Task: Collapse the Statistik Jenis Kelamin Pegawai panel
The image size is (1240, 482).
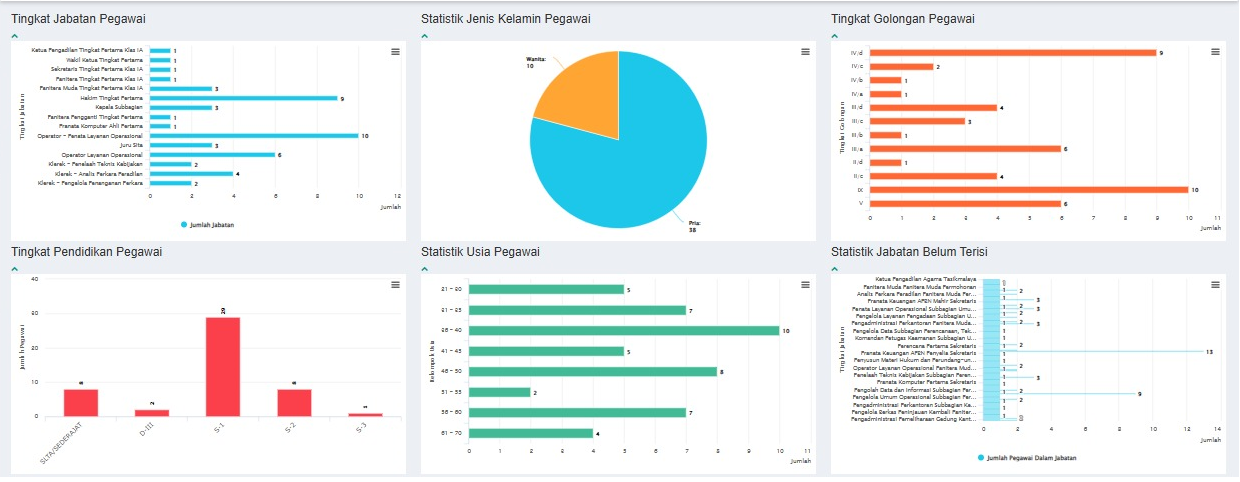Action: pyautogui.click(x=425, y=35)
